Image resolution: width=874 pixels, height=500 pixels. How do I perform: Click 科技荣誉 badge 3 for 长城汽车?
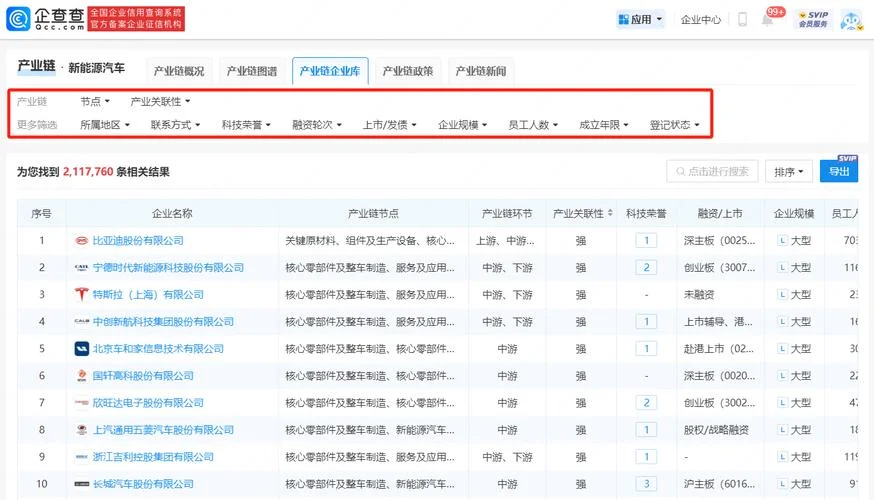pyautogui.click(x=646, y=484)
